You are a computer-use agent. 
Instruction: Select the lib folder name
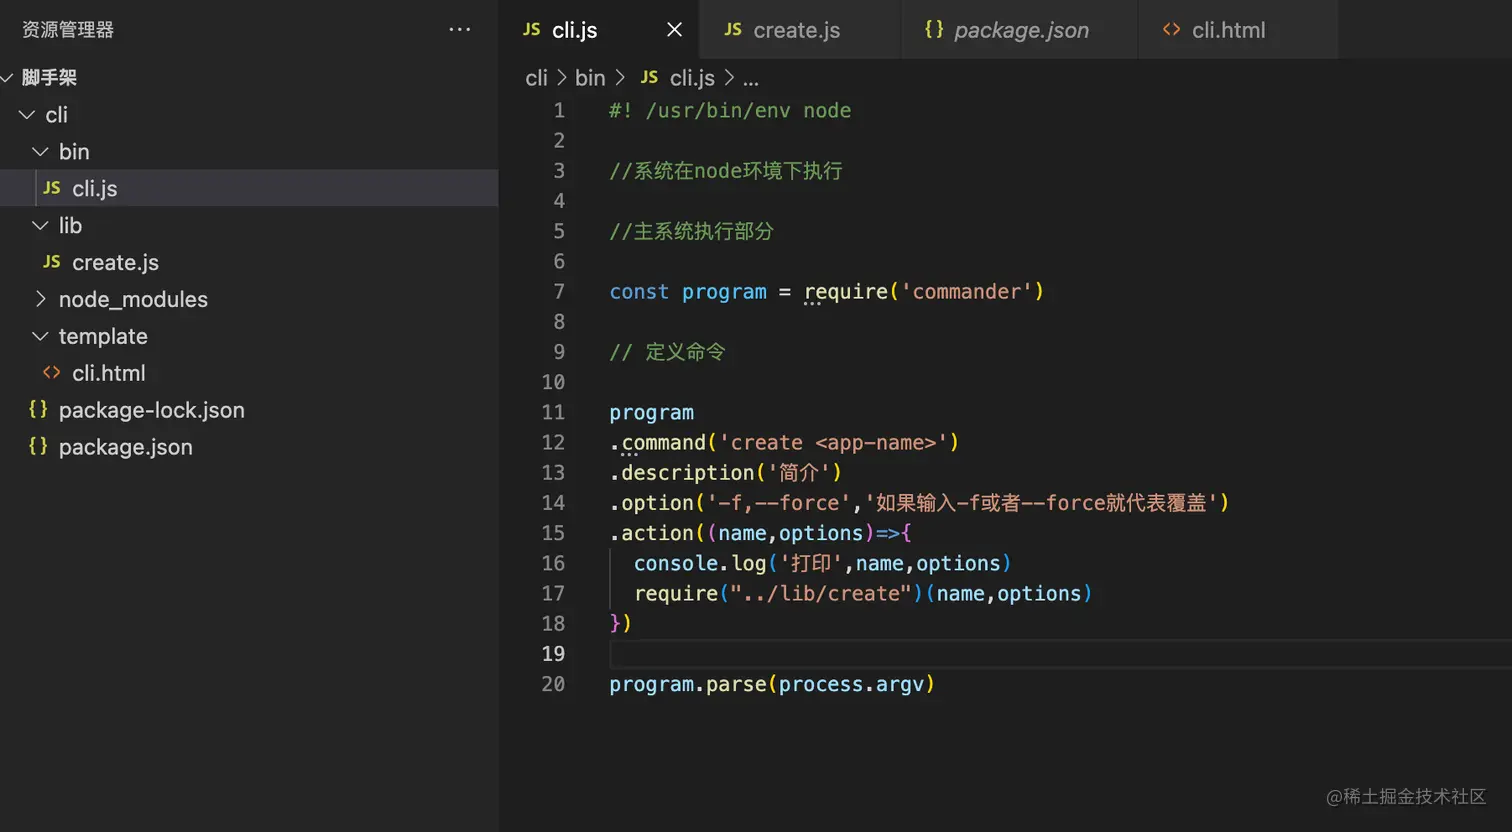[x=70, y=226]
